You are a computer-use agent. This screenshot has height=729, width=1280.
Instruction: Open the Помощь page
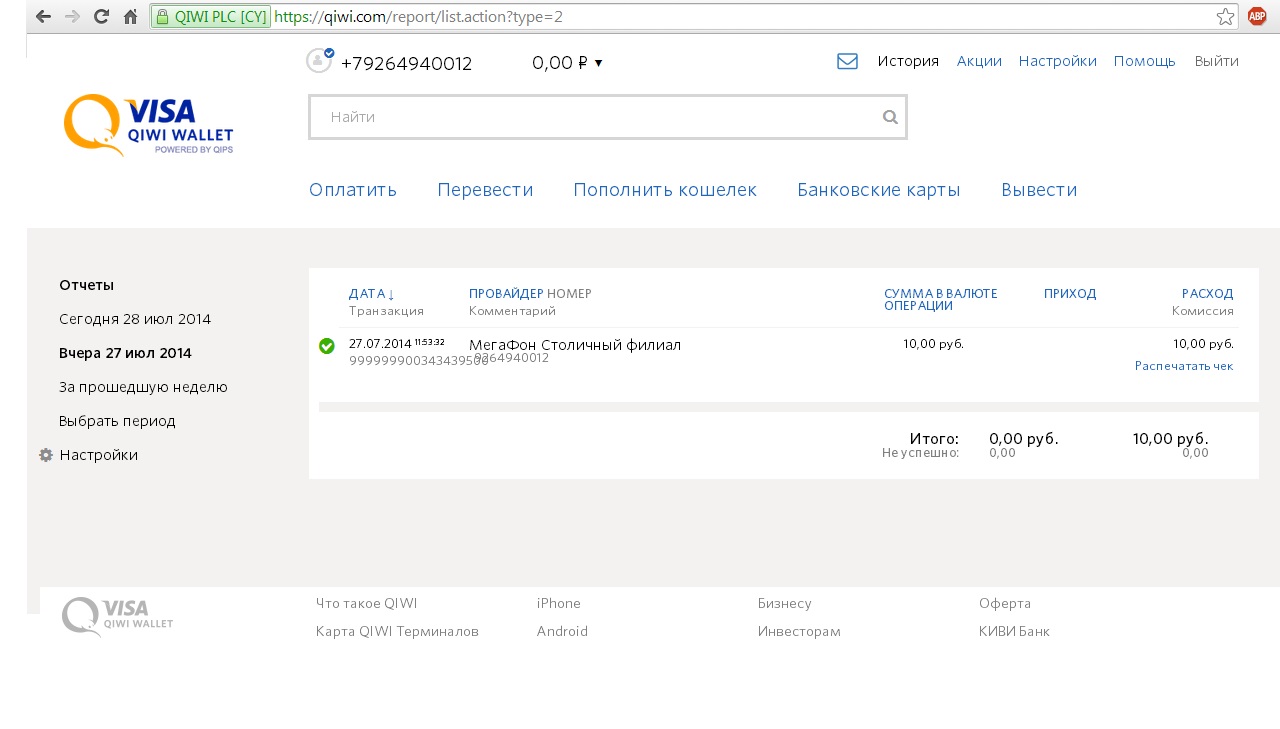[1145, 61]
